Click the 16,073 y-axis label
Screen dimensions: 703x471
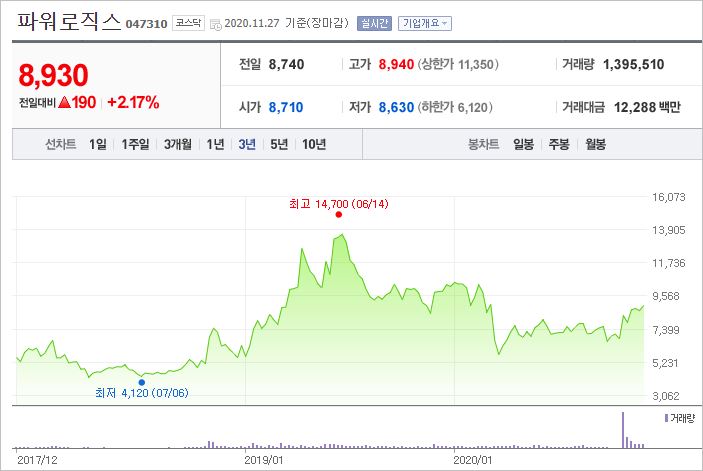(668, 197)
